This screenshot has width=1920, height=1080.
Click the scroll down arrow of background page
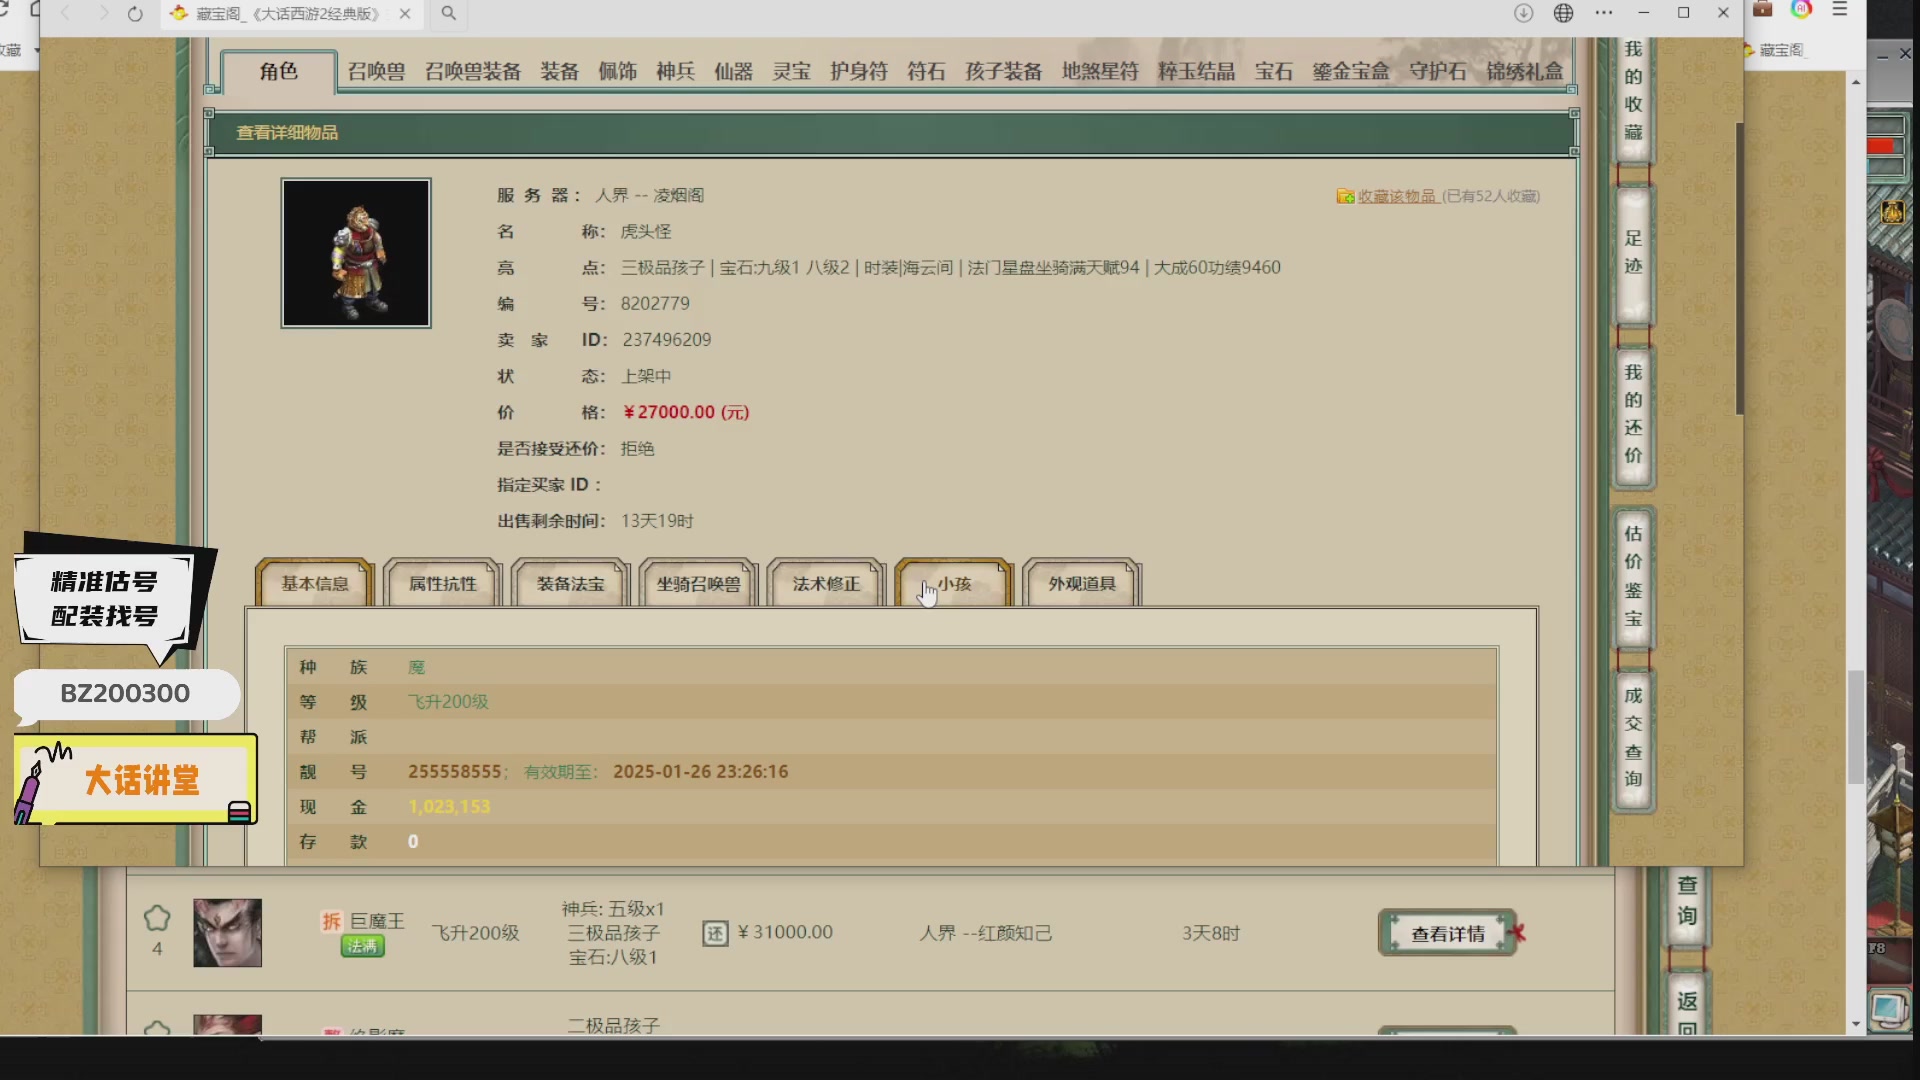pos(1856,1024)
